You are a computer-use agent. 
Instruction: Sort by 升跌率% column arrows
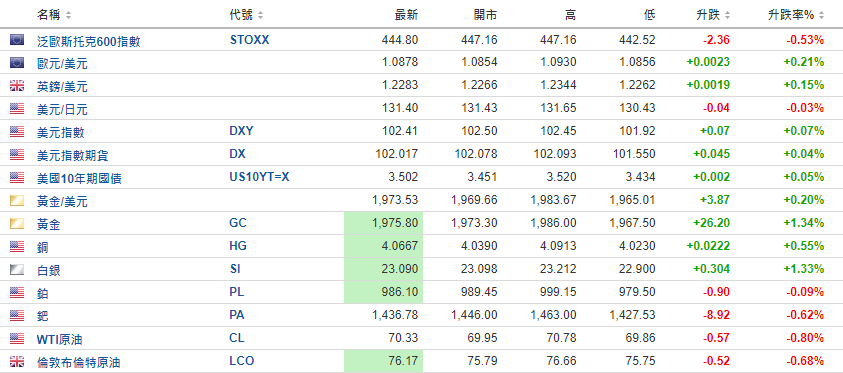coord(821,15)
